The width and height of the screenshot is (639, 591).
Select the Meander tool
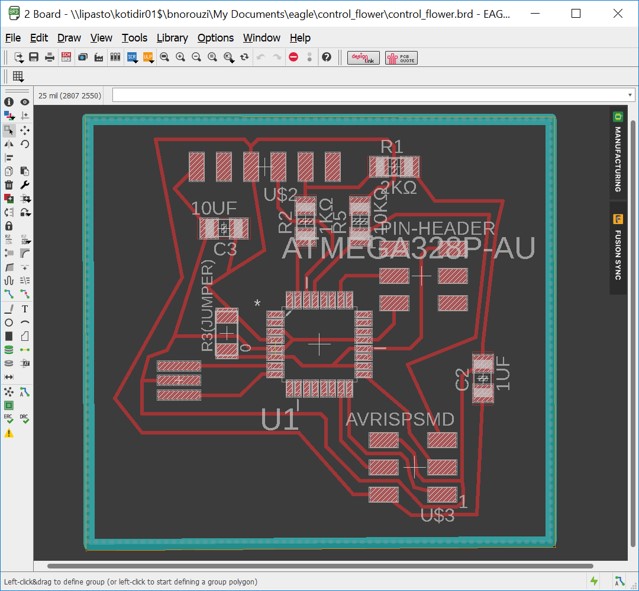coord(9,280)
